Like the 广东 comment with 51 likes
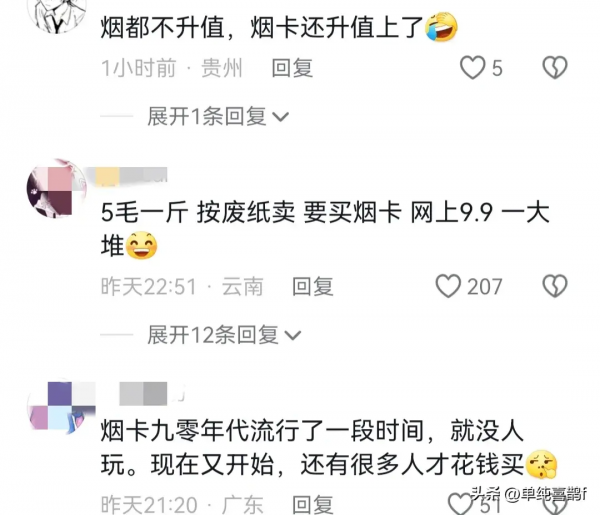The width and height of the screenshot is (600, 515). coord(460,504)
